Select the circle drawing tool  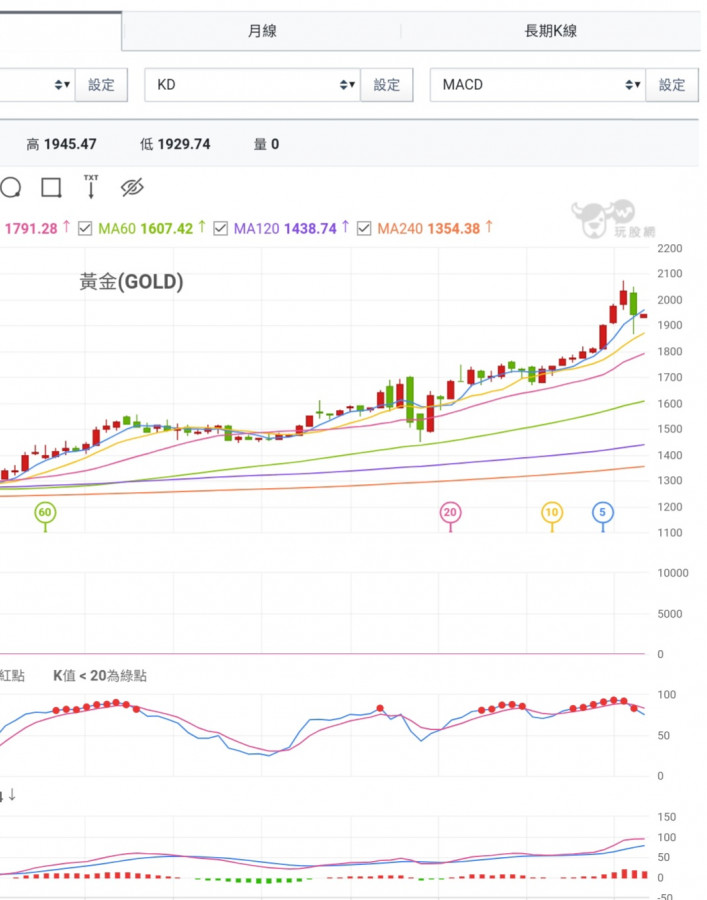click(x=11, y=188)
